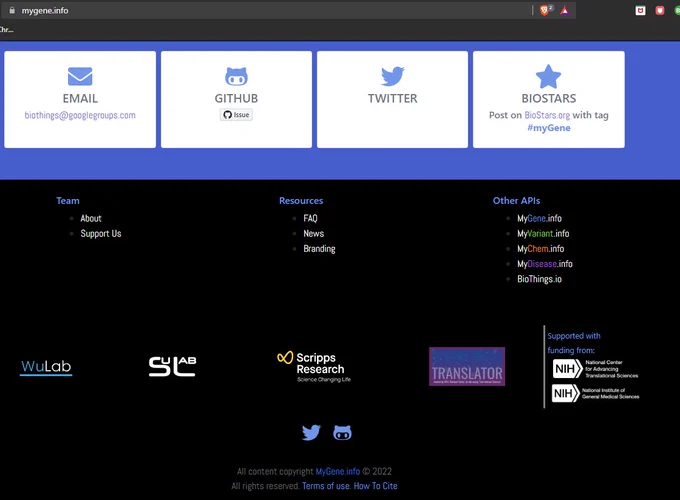Click the EMAIL card heading
The width and height of the screenshot is (680, 500).
point(80,99)
